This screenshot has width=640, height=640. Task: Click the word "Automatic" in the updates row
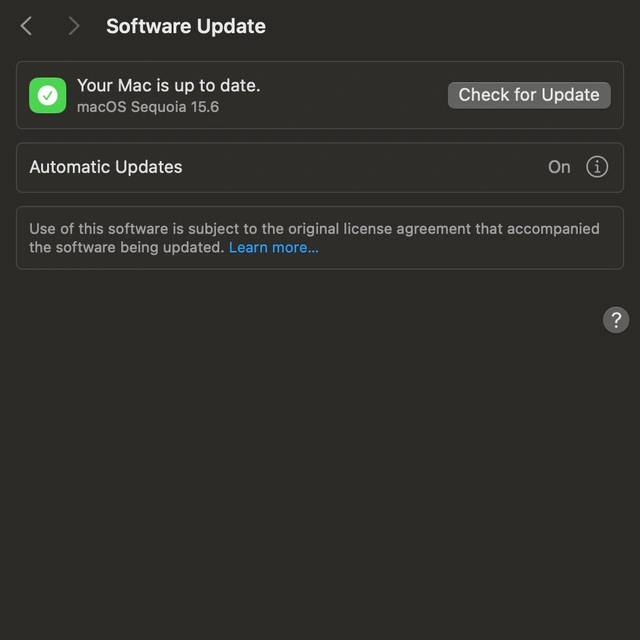coord(70,167)
